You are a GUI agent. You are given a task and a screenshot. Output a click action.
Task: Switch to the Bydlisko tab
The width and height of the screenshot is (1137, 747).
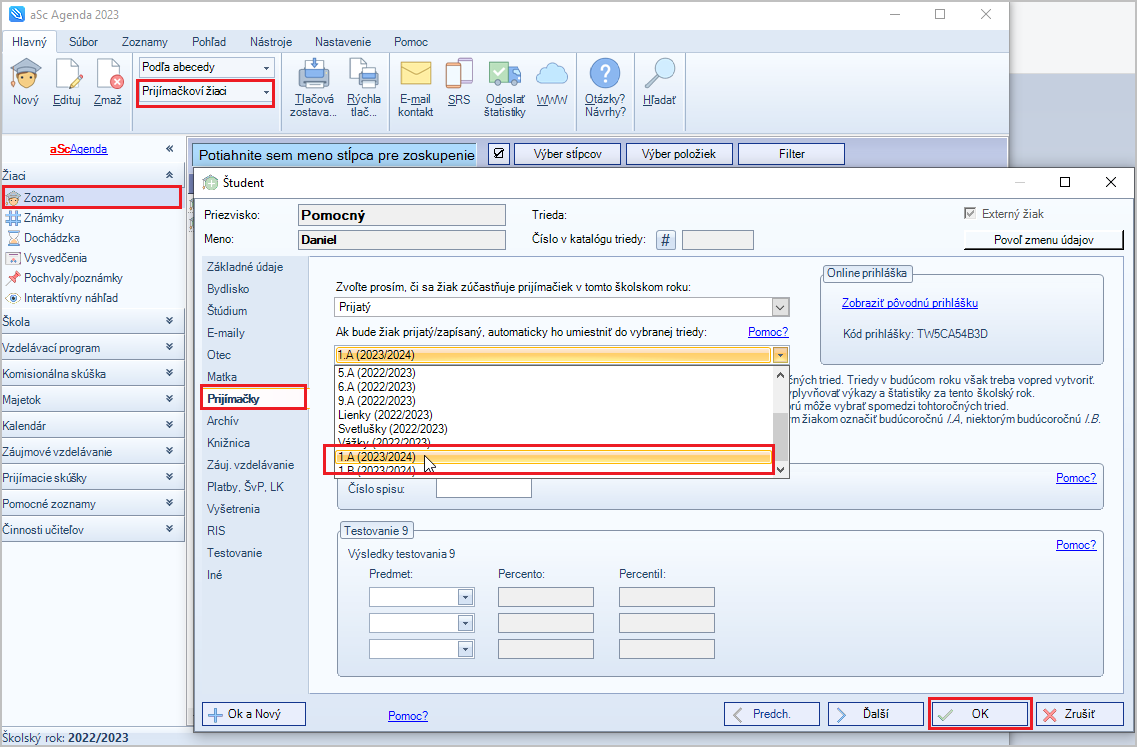coord(228,289)
